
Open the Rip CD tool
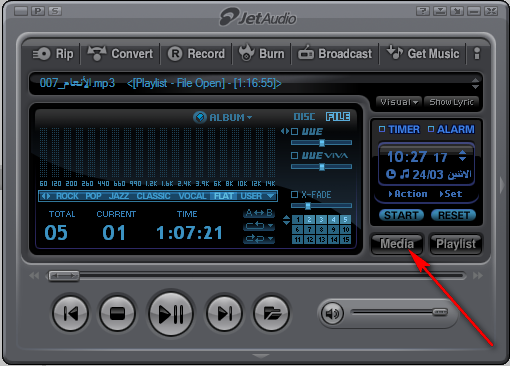point(53,54)
